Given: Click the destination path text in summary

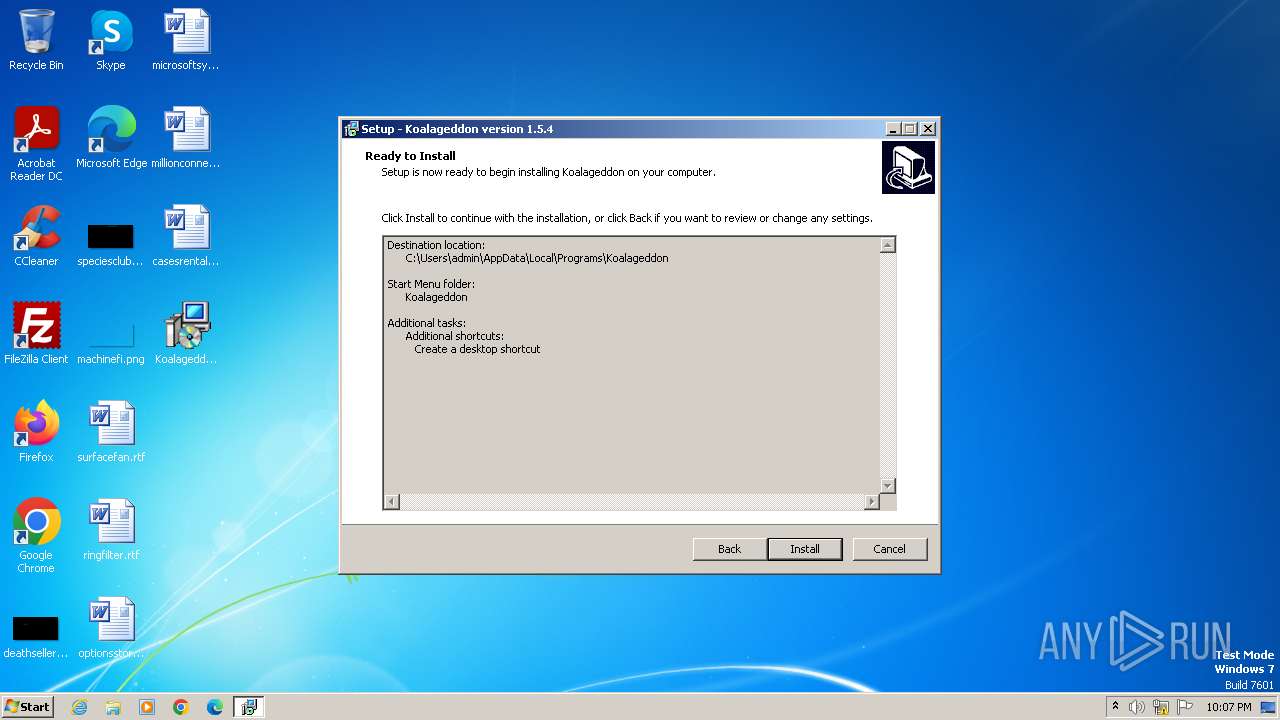Looking at the screenshot, I should [537, 258].
